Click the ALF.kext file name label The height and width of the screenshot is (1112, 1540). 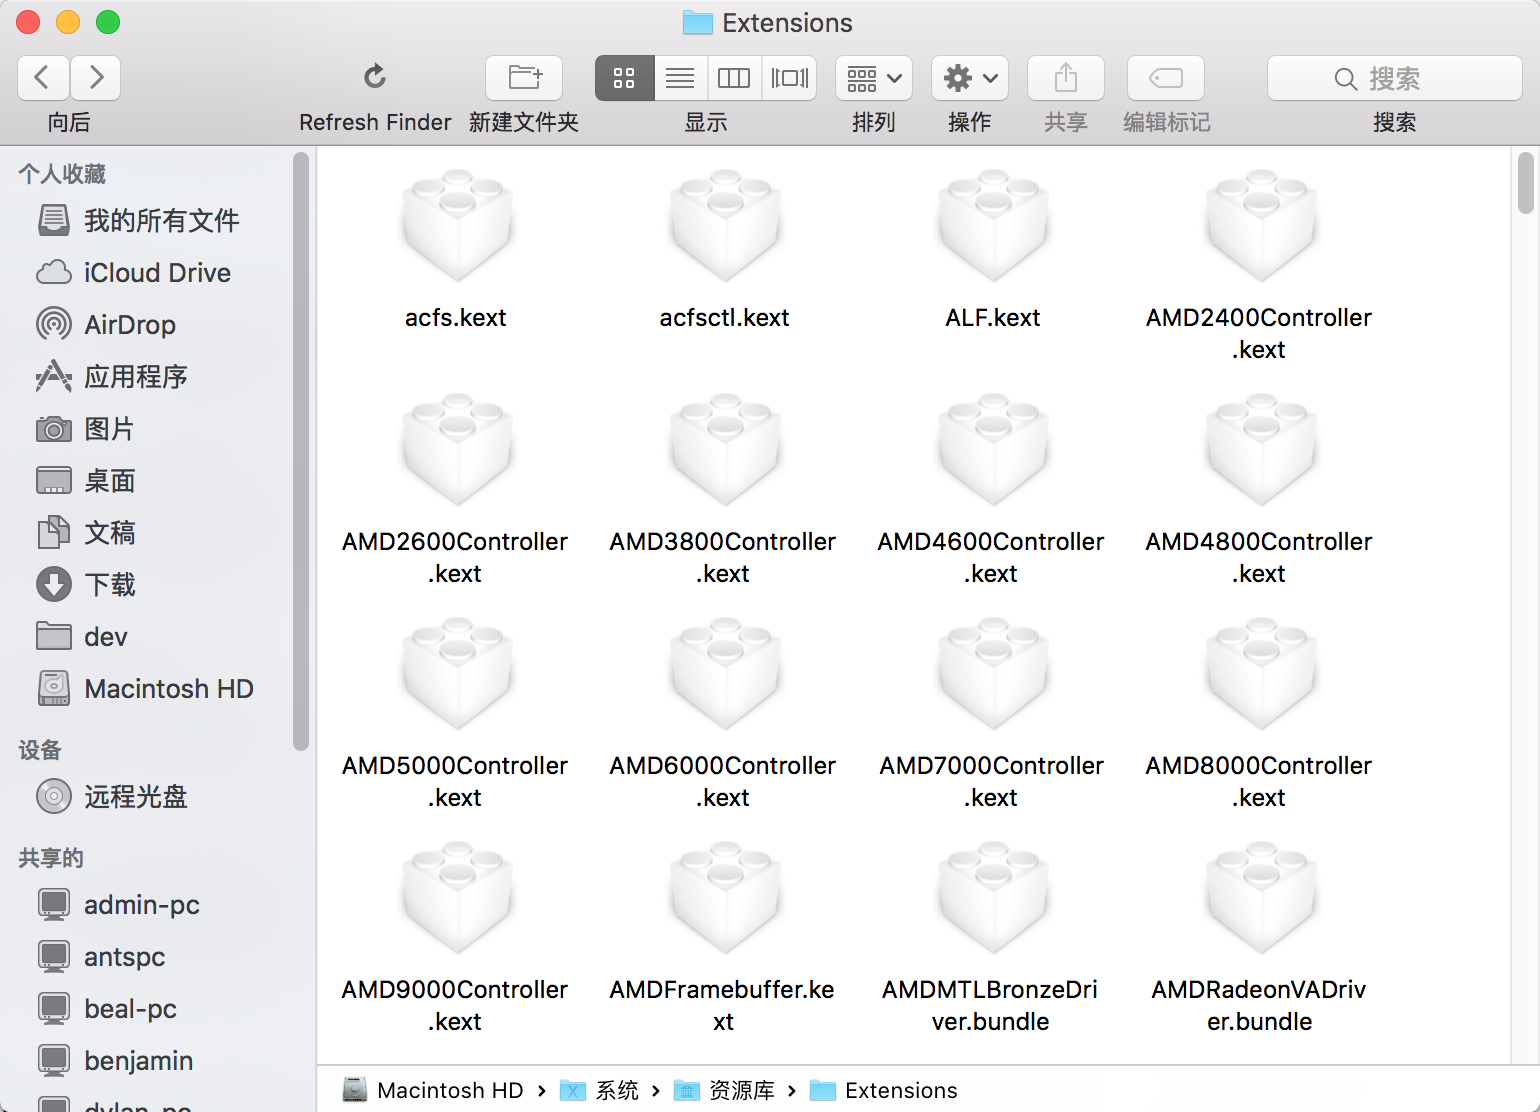[993, 318]
